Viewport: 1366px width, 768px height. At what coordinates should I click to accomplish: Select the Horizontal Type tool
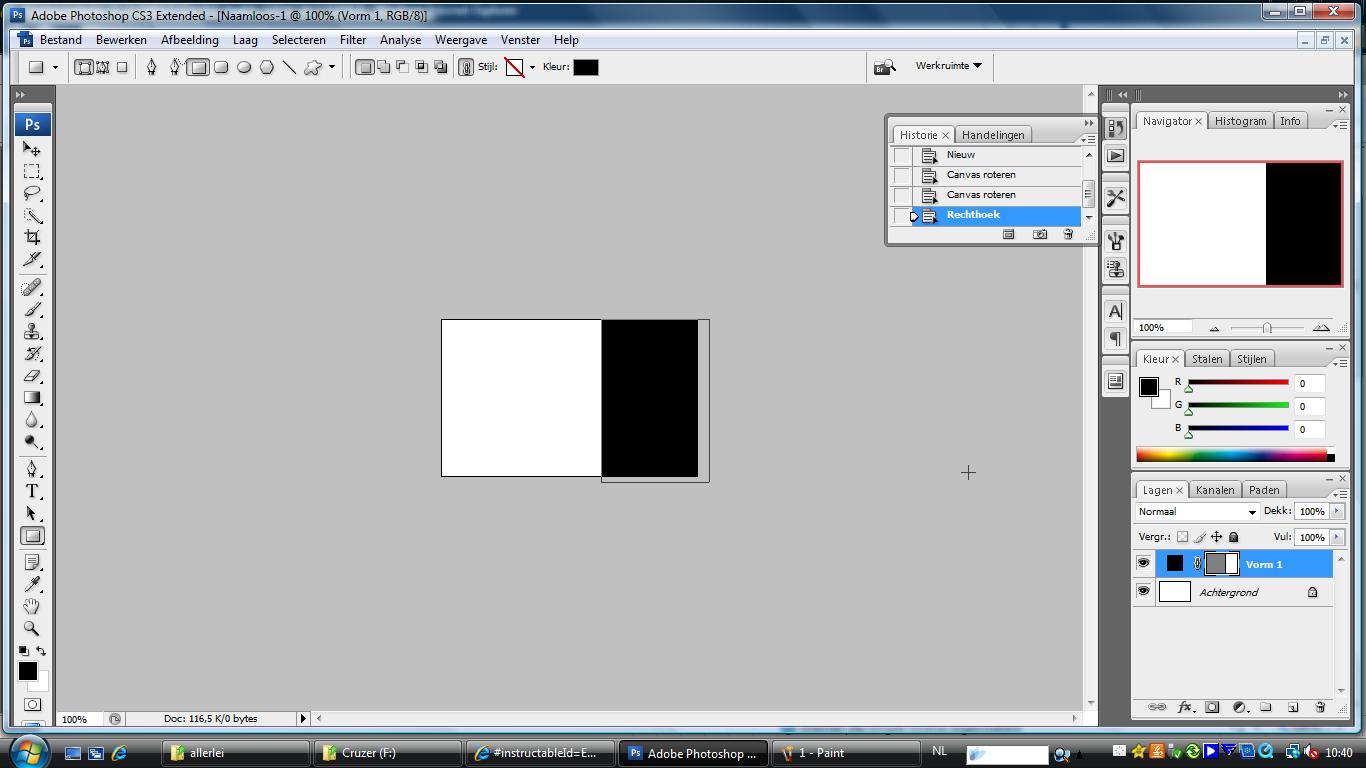point(32,491)
